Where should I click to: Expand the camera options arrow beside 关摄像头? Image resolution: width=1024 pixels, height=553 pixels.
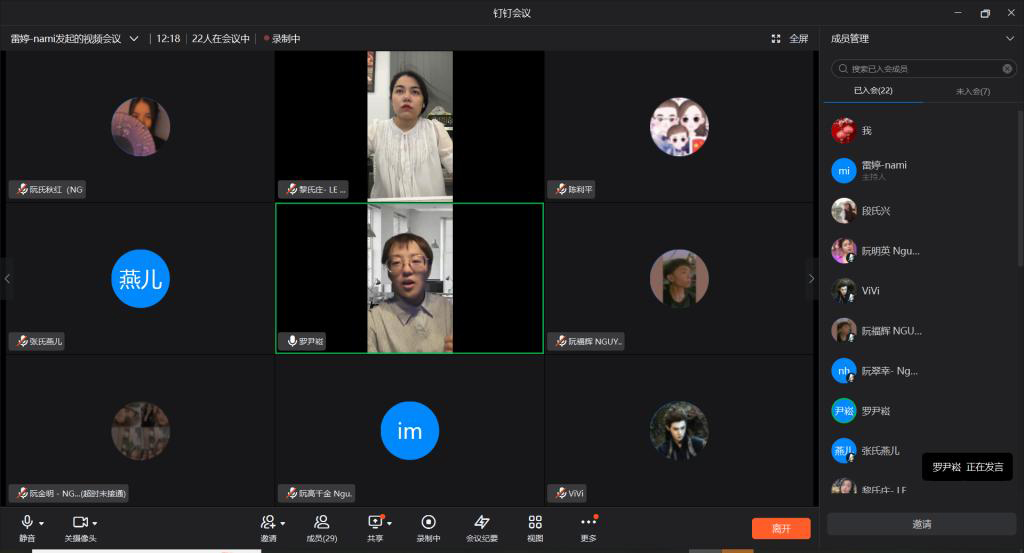[95, 524]
